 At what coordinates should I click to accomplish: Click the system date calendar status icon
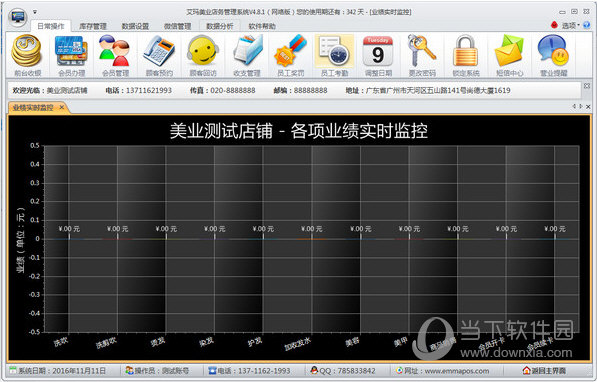coord(13,370)
